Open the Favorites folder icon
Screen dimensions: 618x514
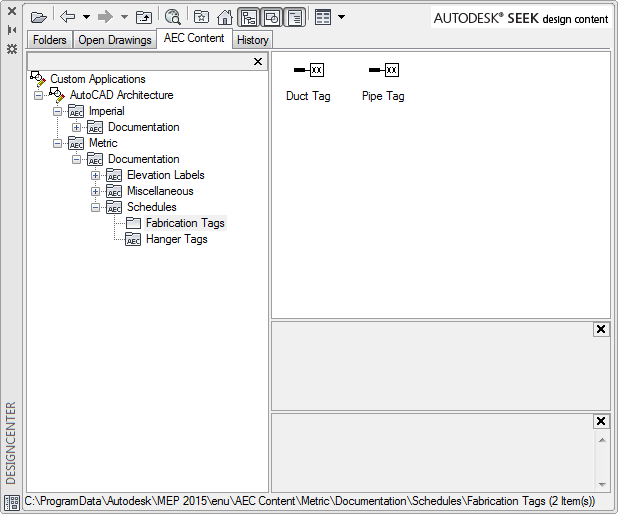click(x=201, y=17)
